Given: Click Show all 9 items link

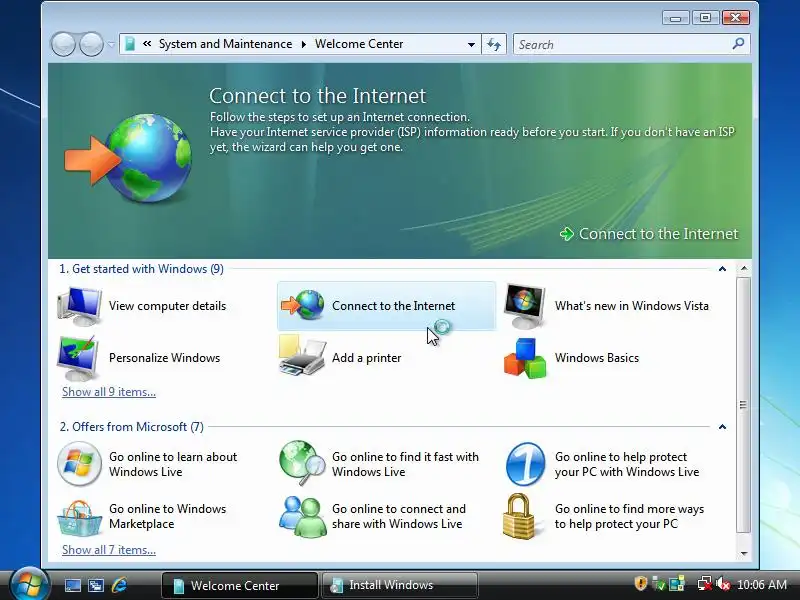Looking at the screenshot, I should coord(109,392).
